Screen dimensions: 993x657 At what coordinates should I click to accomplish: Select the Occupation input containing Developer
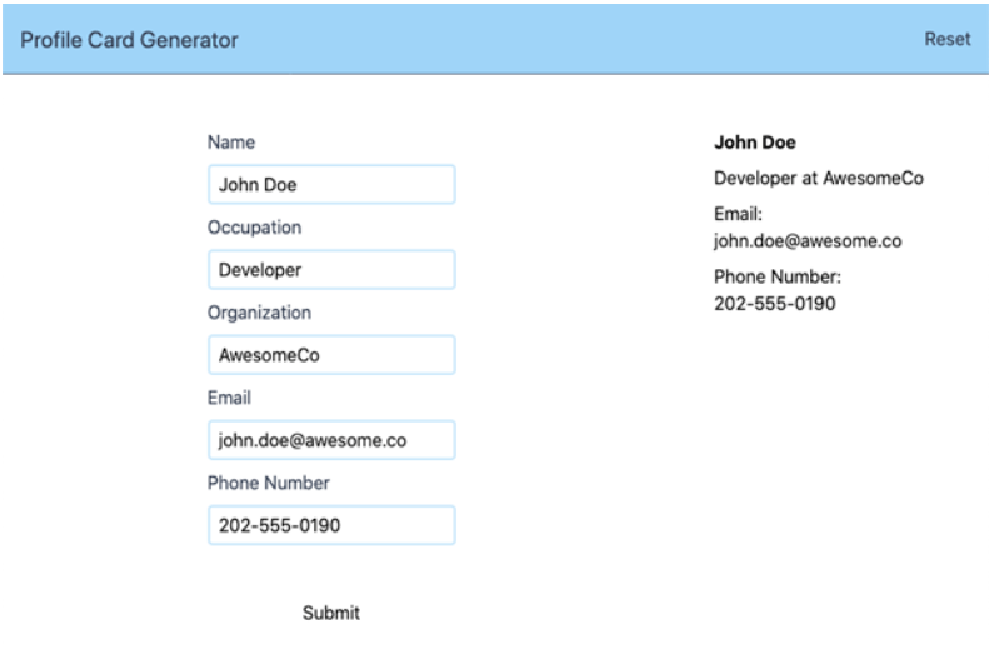[x=331, y=269]
